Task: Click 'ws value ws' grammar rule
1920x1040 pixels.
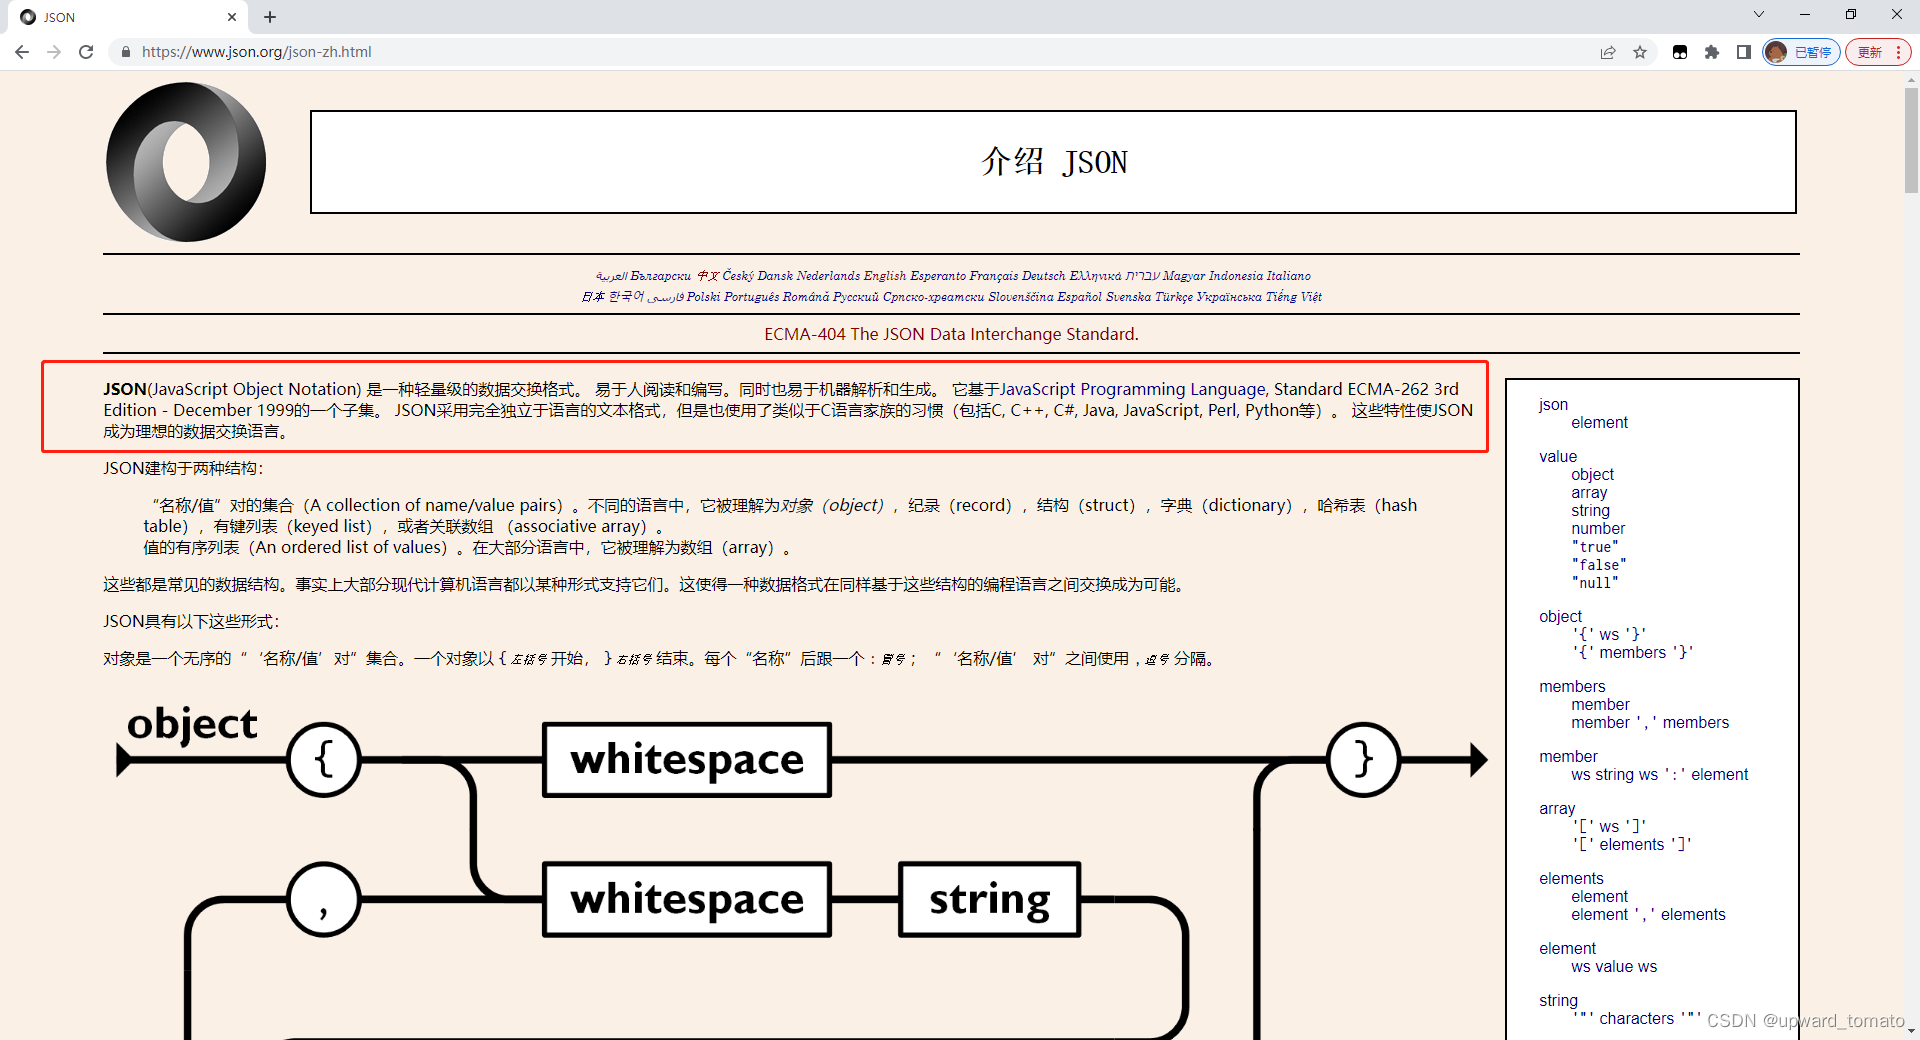Action: coord(1614,966)
